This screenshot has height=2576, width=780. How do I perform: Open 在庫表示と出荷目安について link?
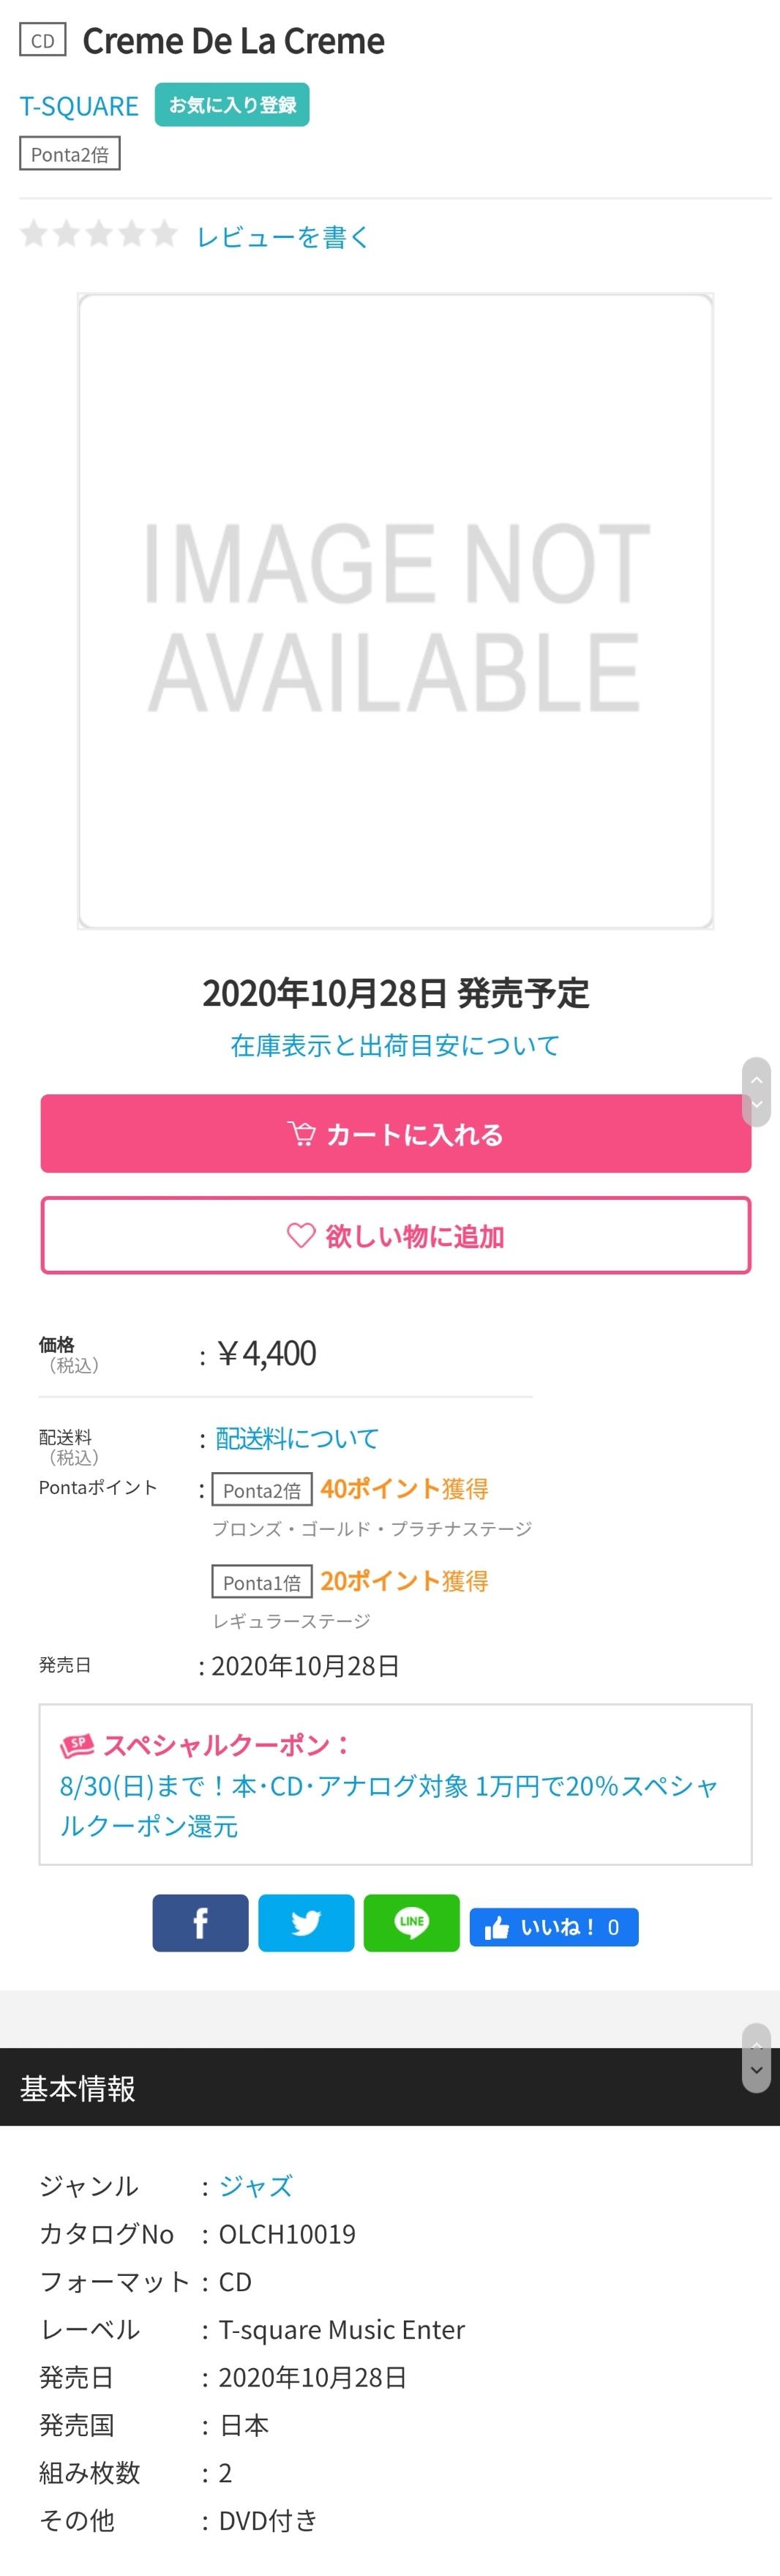[x=395, y=1045]
